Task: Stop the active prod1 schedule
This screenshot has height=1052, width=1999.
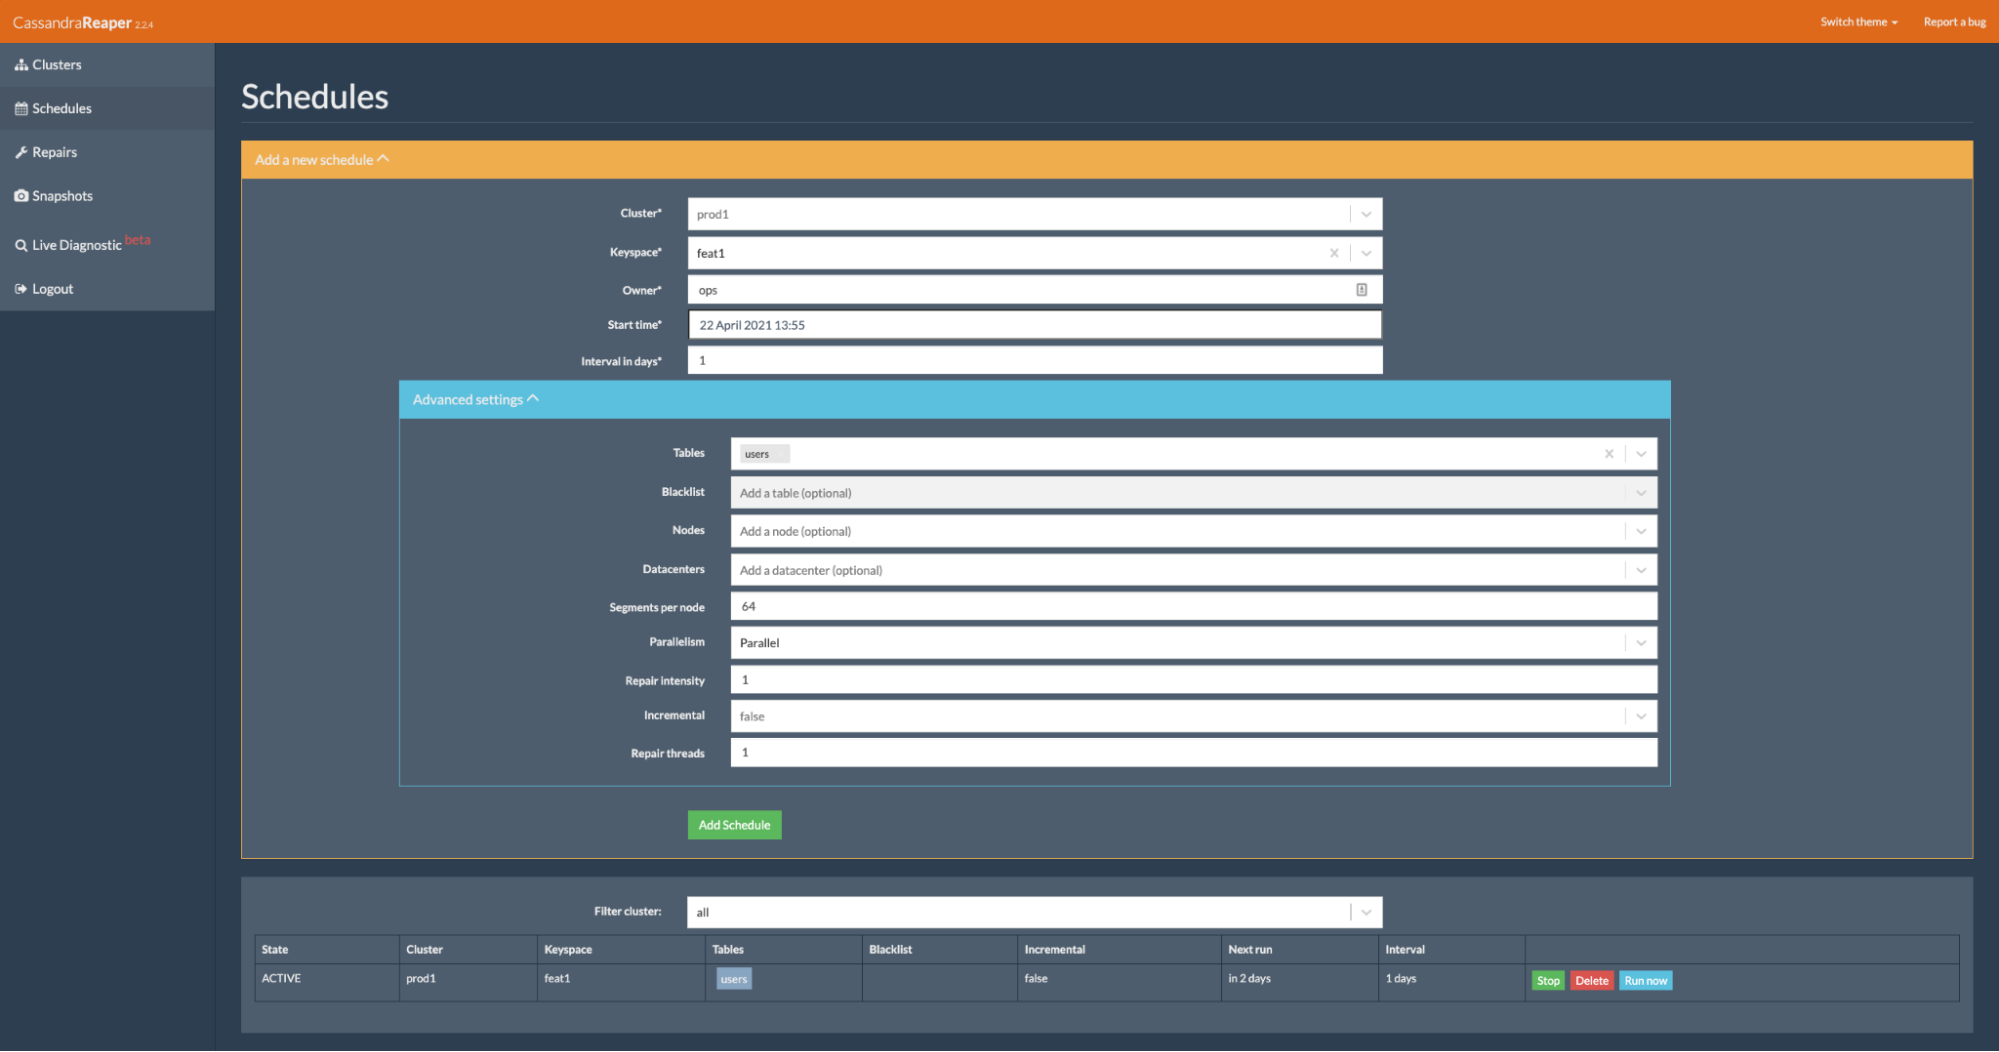Action: (1547, 981)
